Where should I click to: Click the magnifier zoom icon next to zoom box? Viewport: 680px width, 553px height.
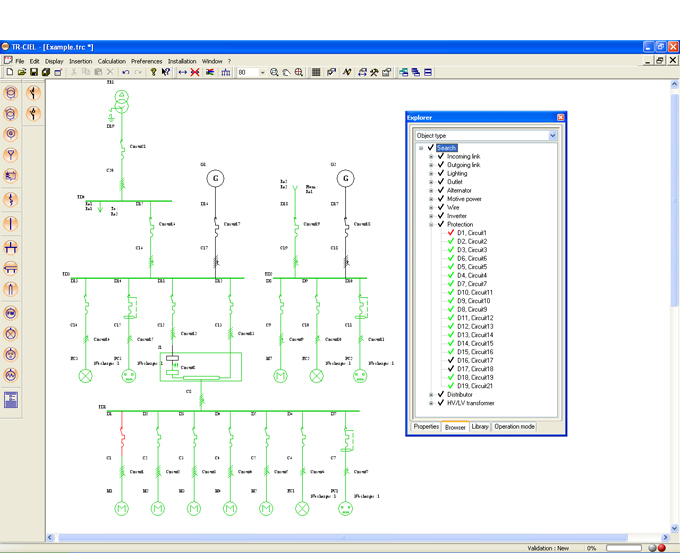[274, 72]
